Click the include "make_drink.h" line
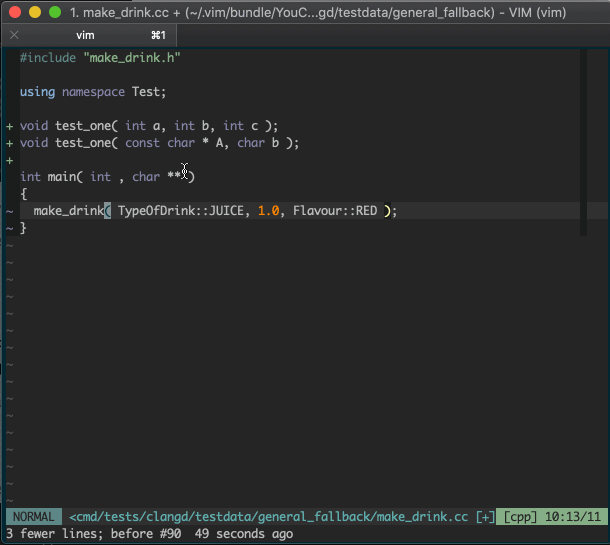The height and width of the screenshot is (545, 610). pyautogui.click(x=100, y=58)
